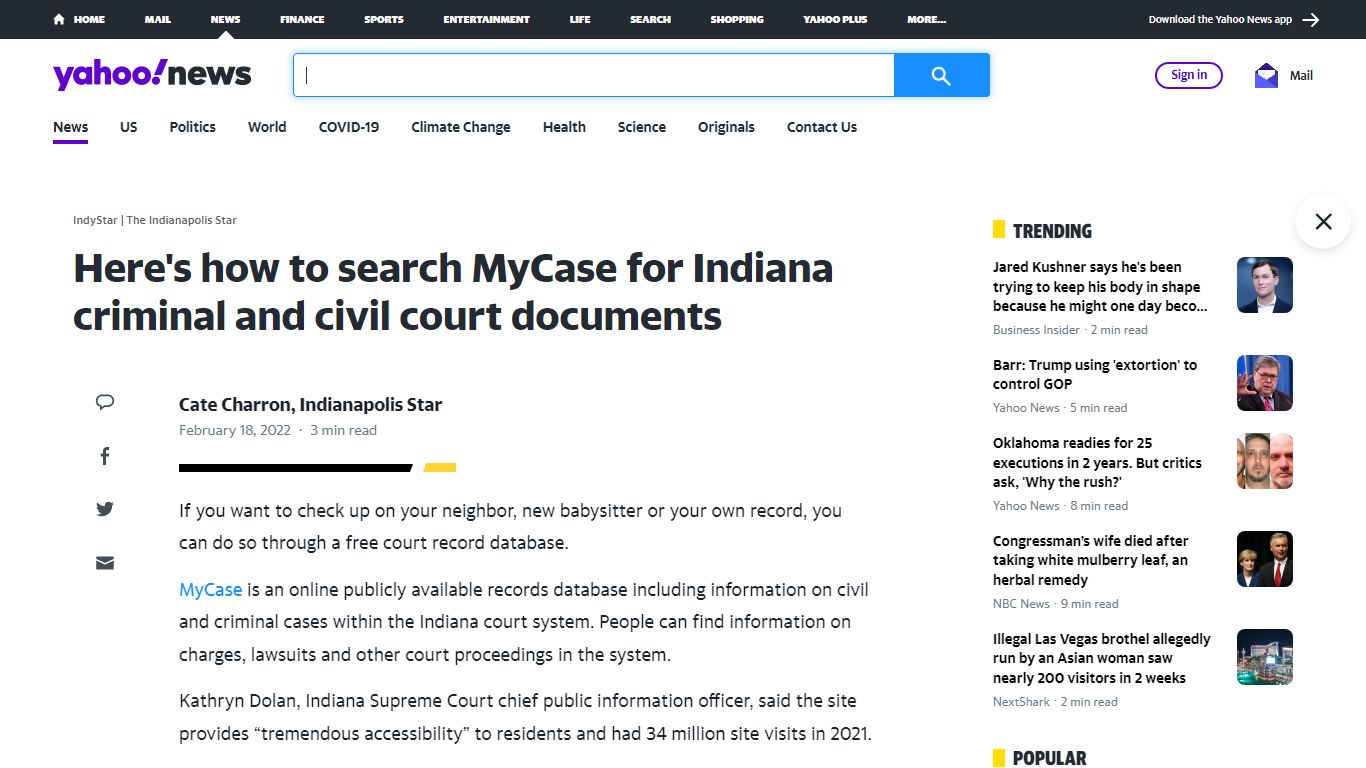Click the date February 18, 2022

(x=235, y=430)
